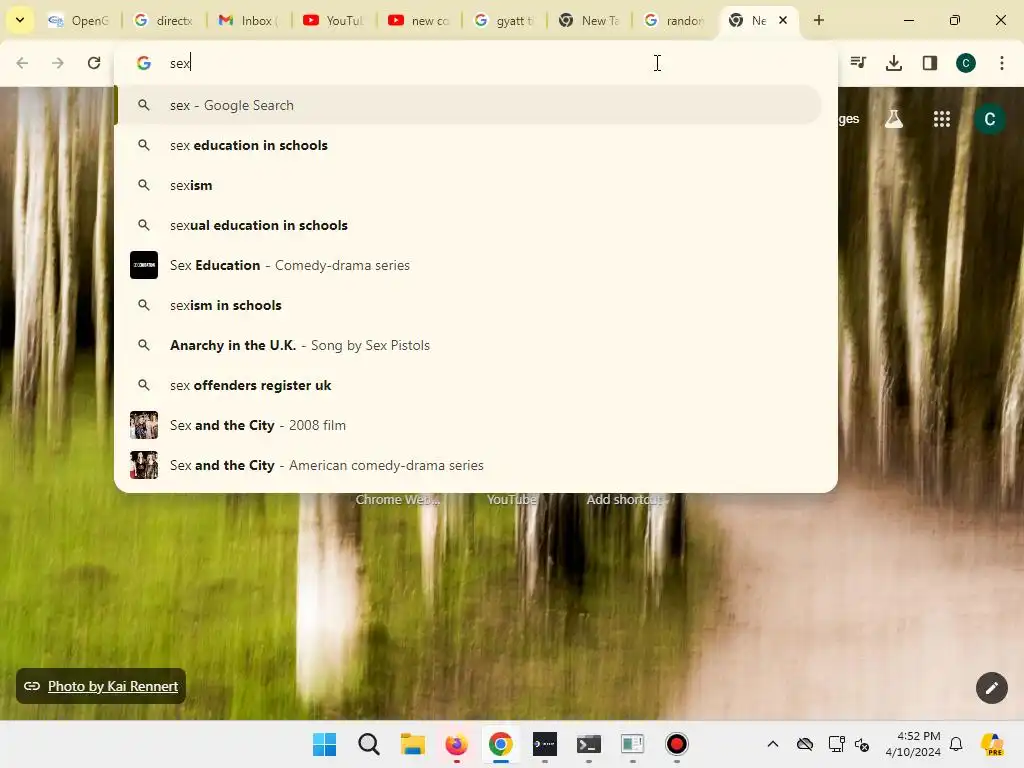The width and height of the screenshot is (1024, 768).
Task: Switch to the New Tab tab labeled 'New Ta'
Action: (588, 21)
